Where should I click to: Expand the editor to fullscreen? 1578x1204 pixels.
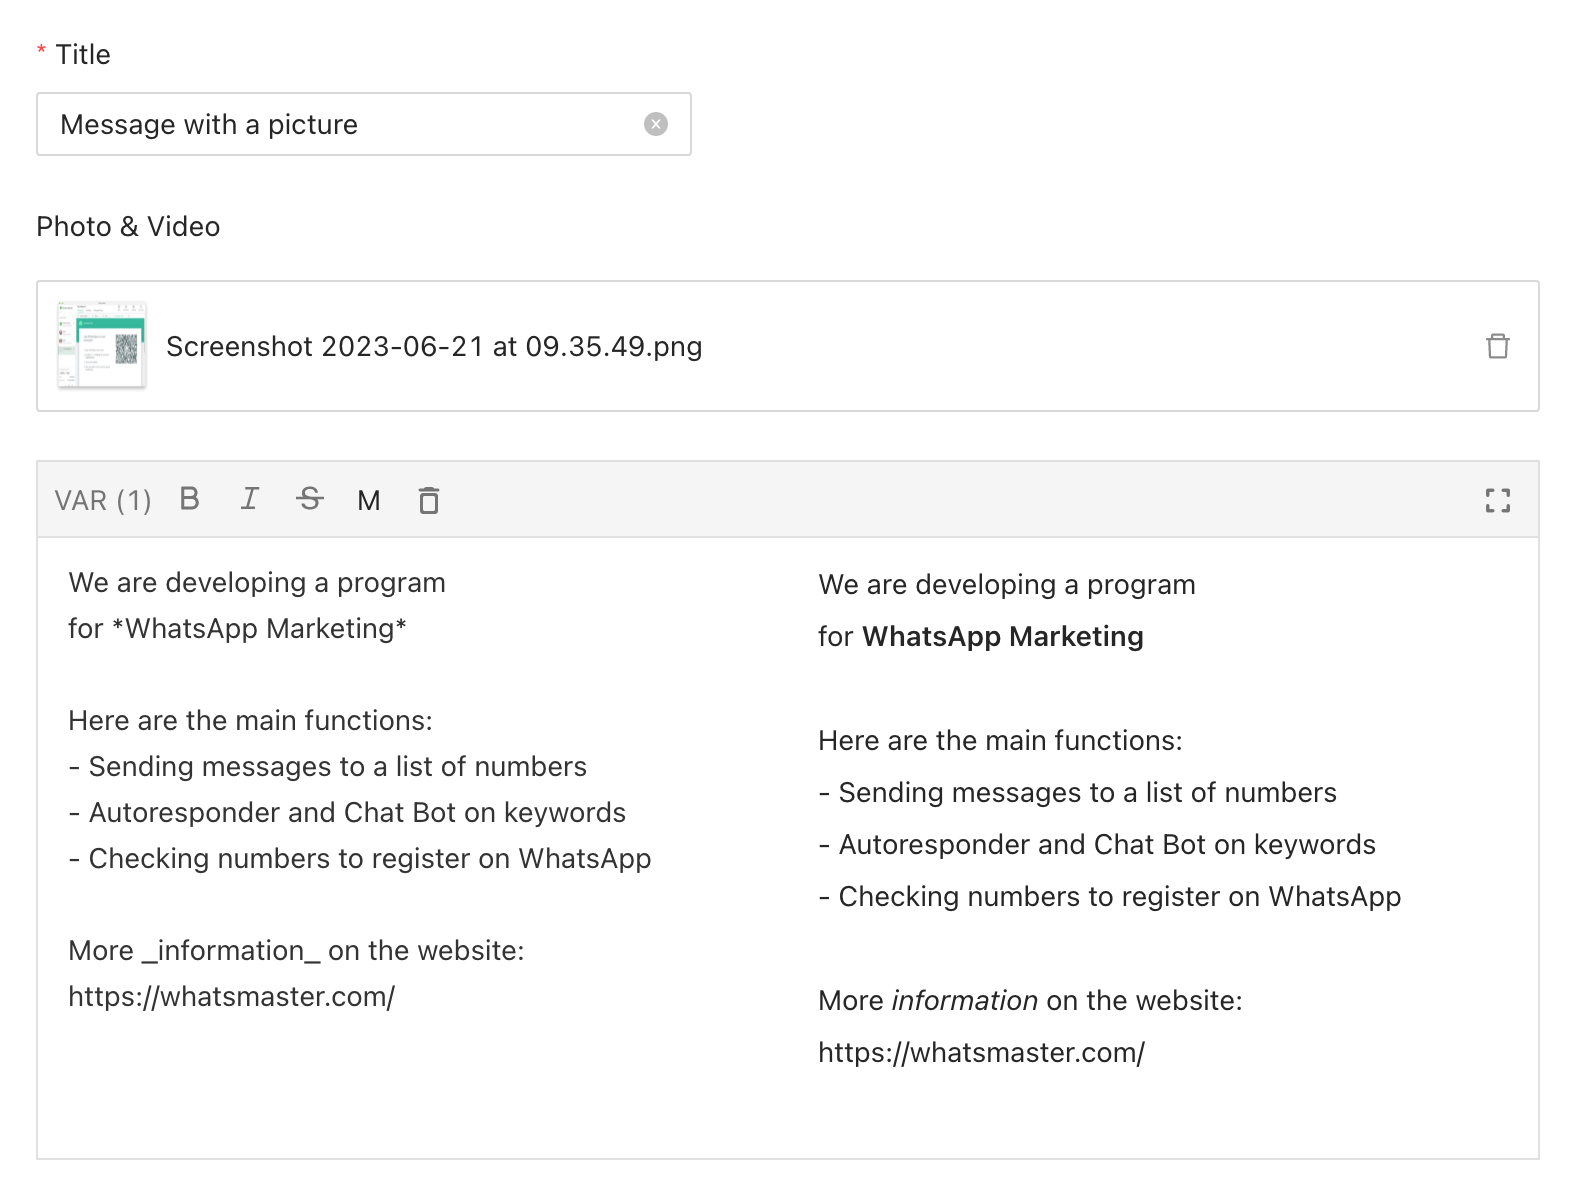[1497, 500]
